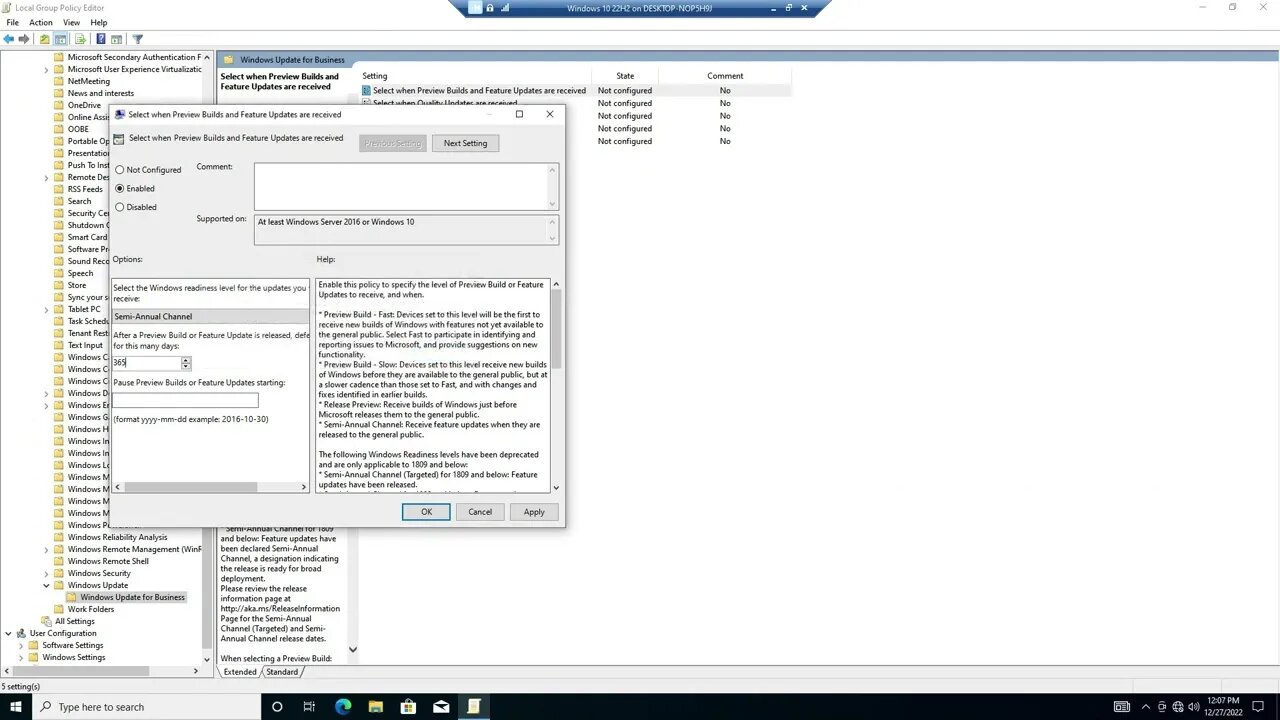
Task: Open the View menu
Action: click(x=72, y=22)
